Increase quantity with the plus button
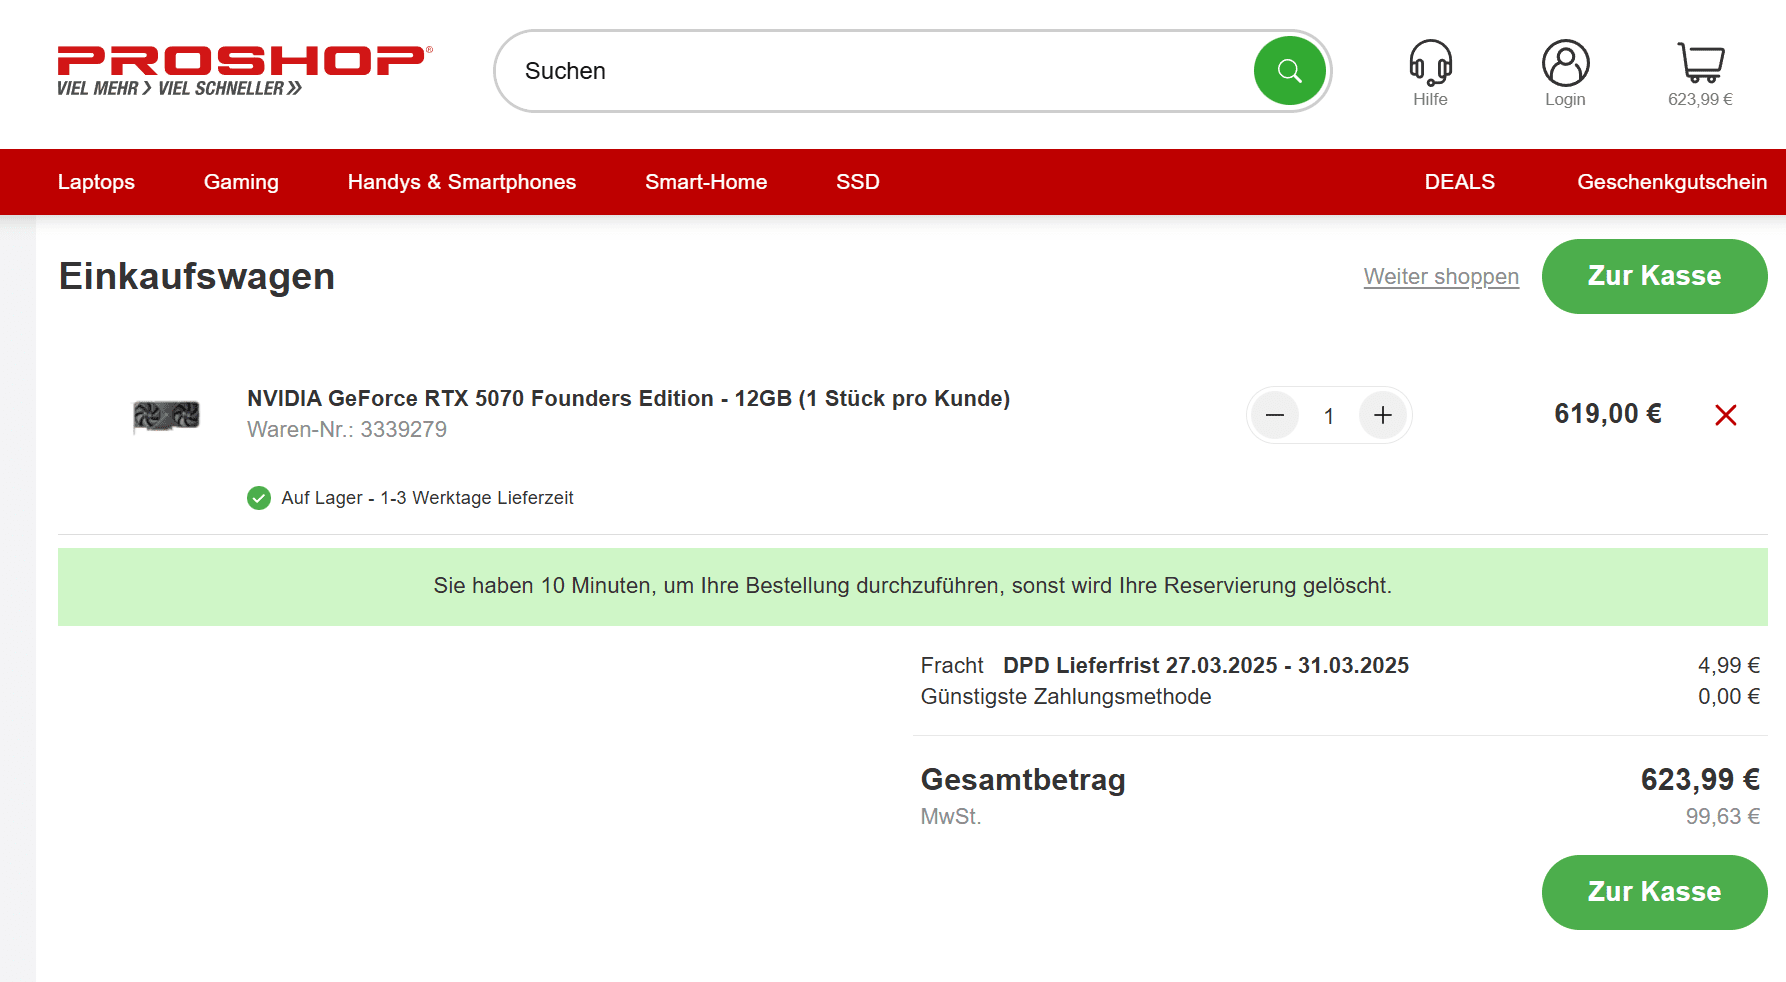 pyautogui.click(x=1383, y=415)
